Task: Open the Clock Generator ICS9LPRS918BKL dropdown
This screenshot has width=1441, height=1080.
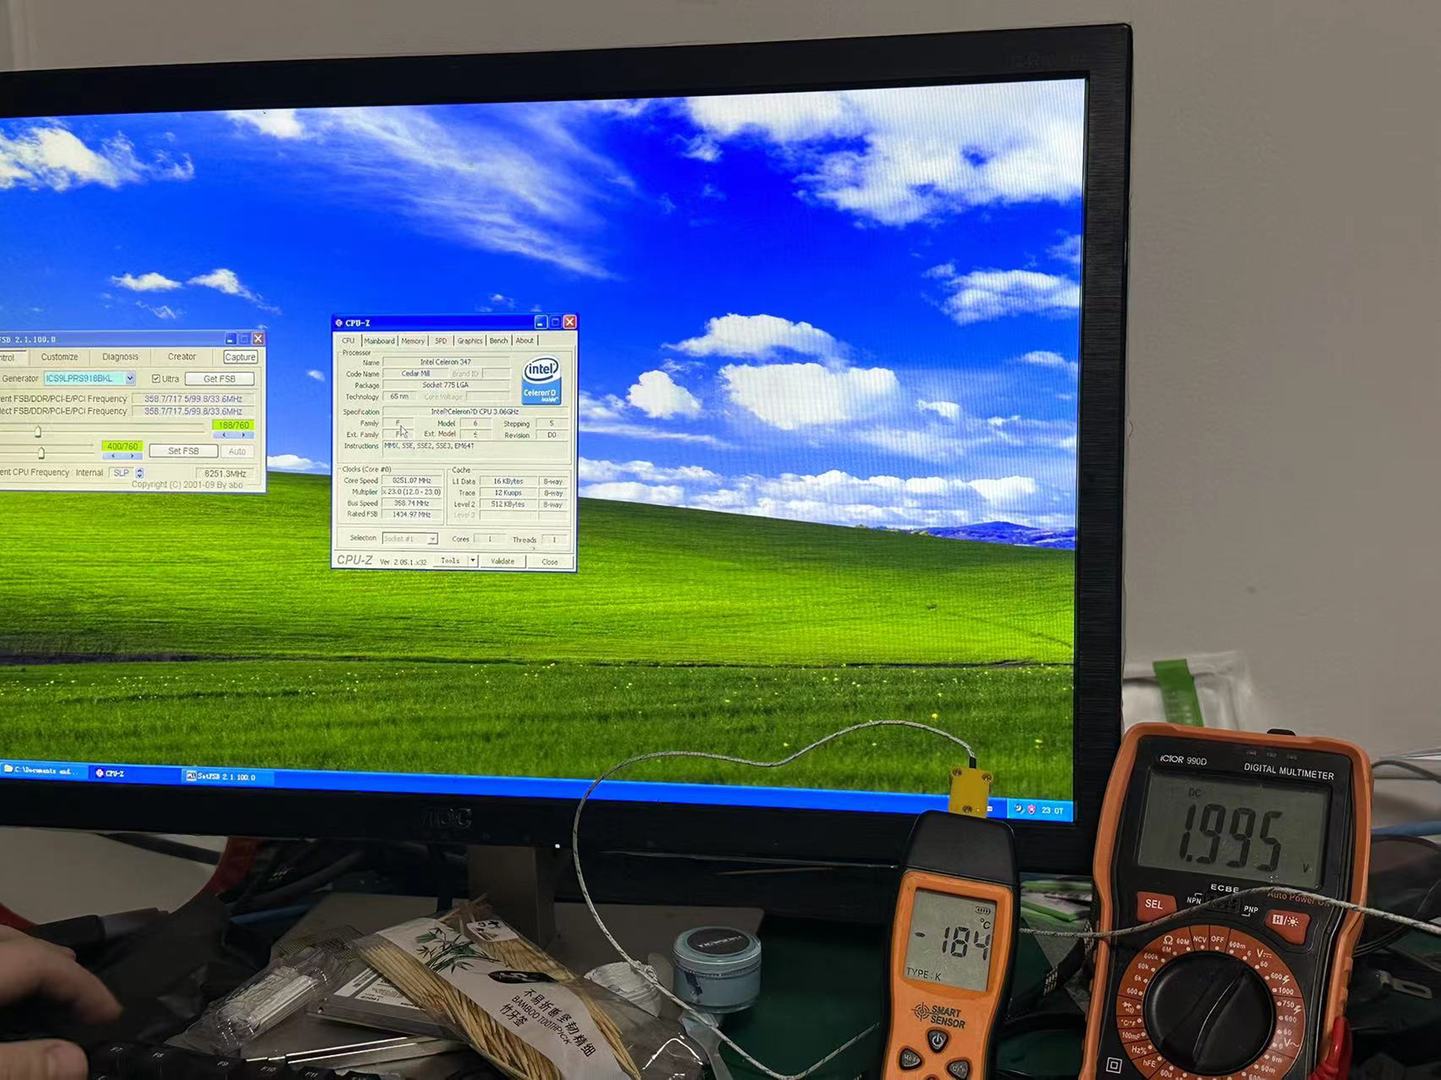Action: click(x=130, y=379)
